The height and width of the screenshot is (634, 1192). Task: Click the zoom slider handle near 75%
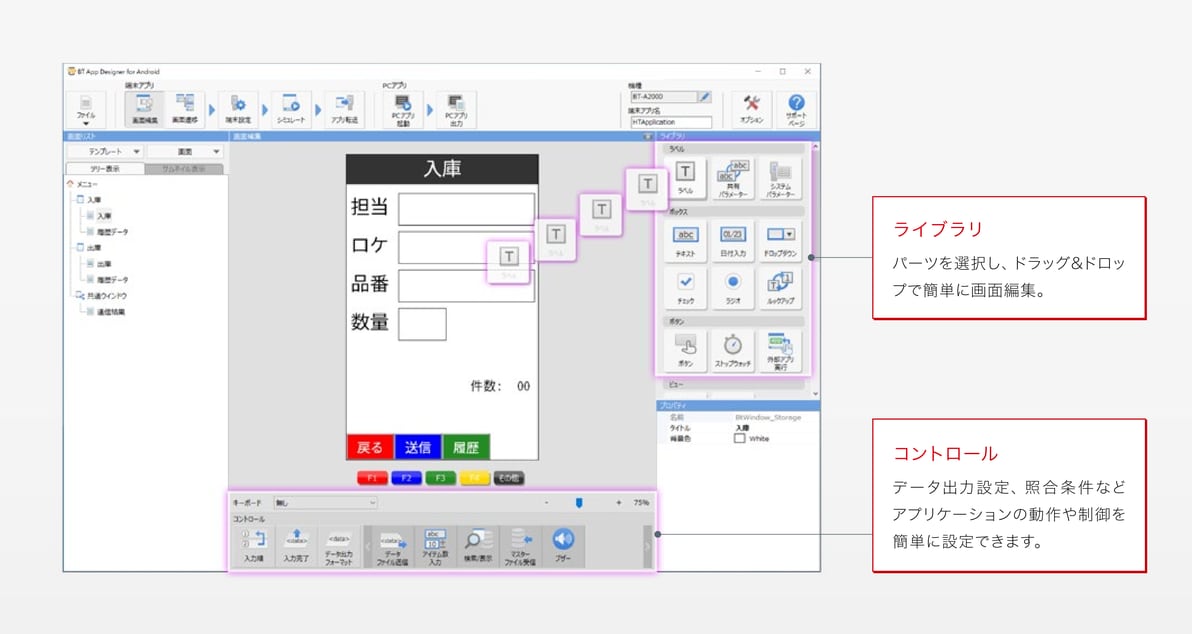pos(579,502)
